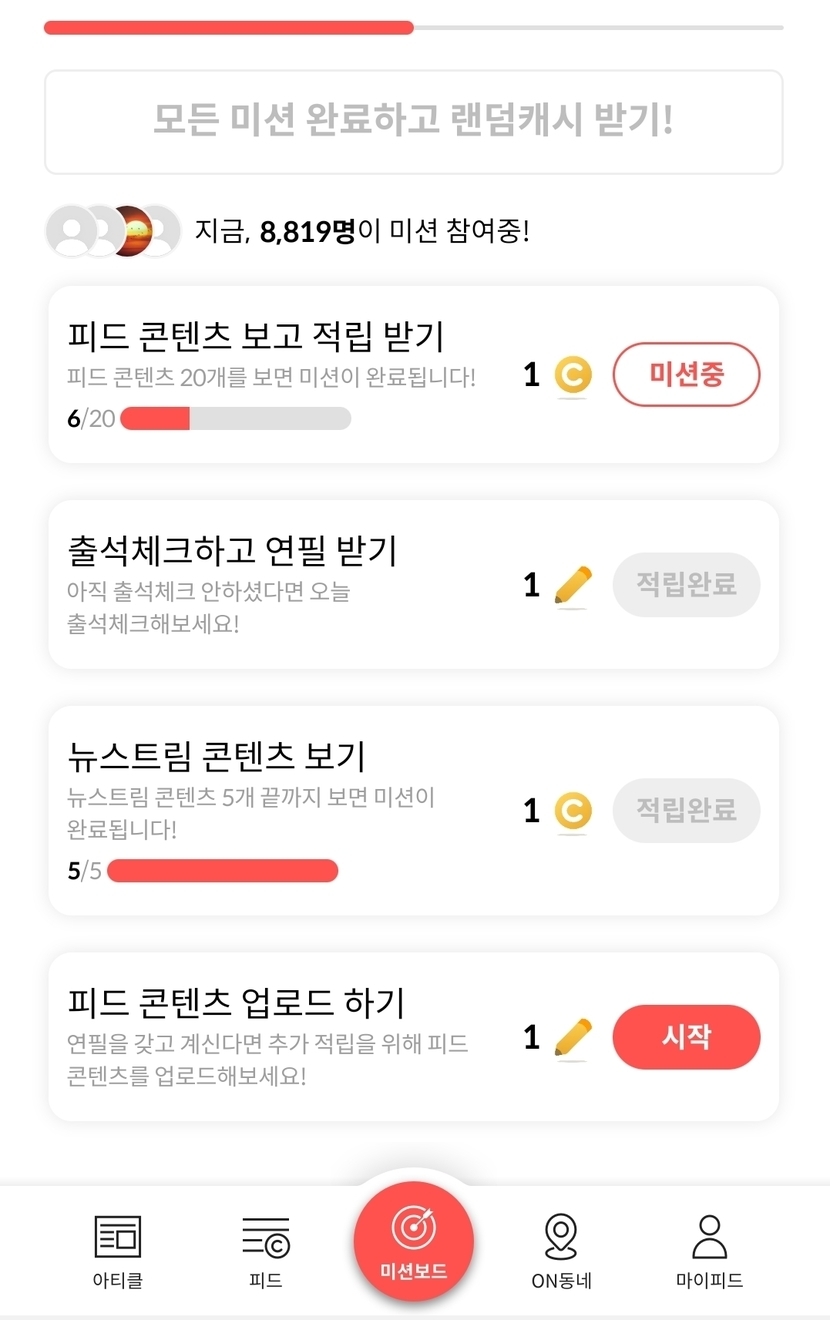
Task: Tap the gold coin in 피드 콘텐츠 보고 적립 받기
Action: 573,376
